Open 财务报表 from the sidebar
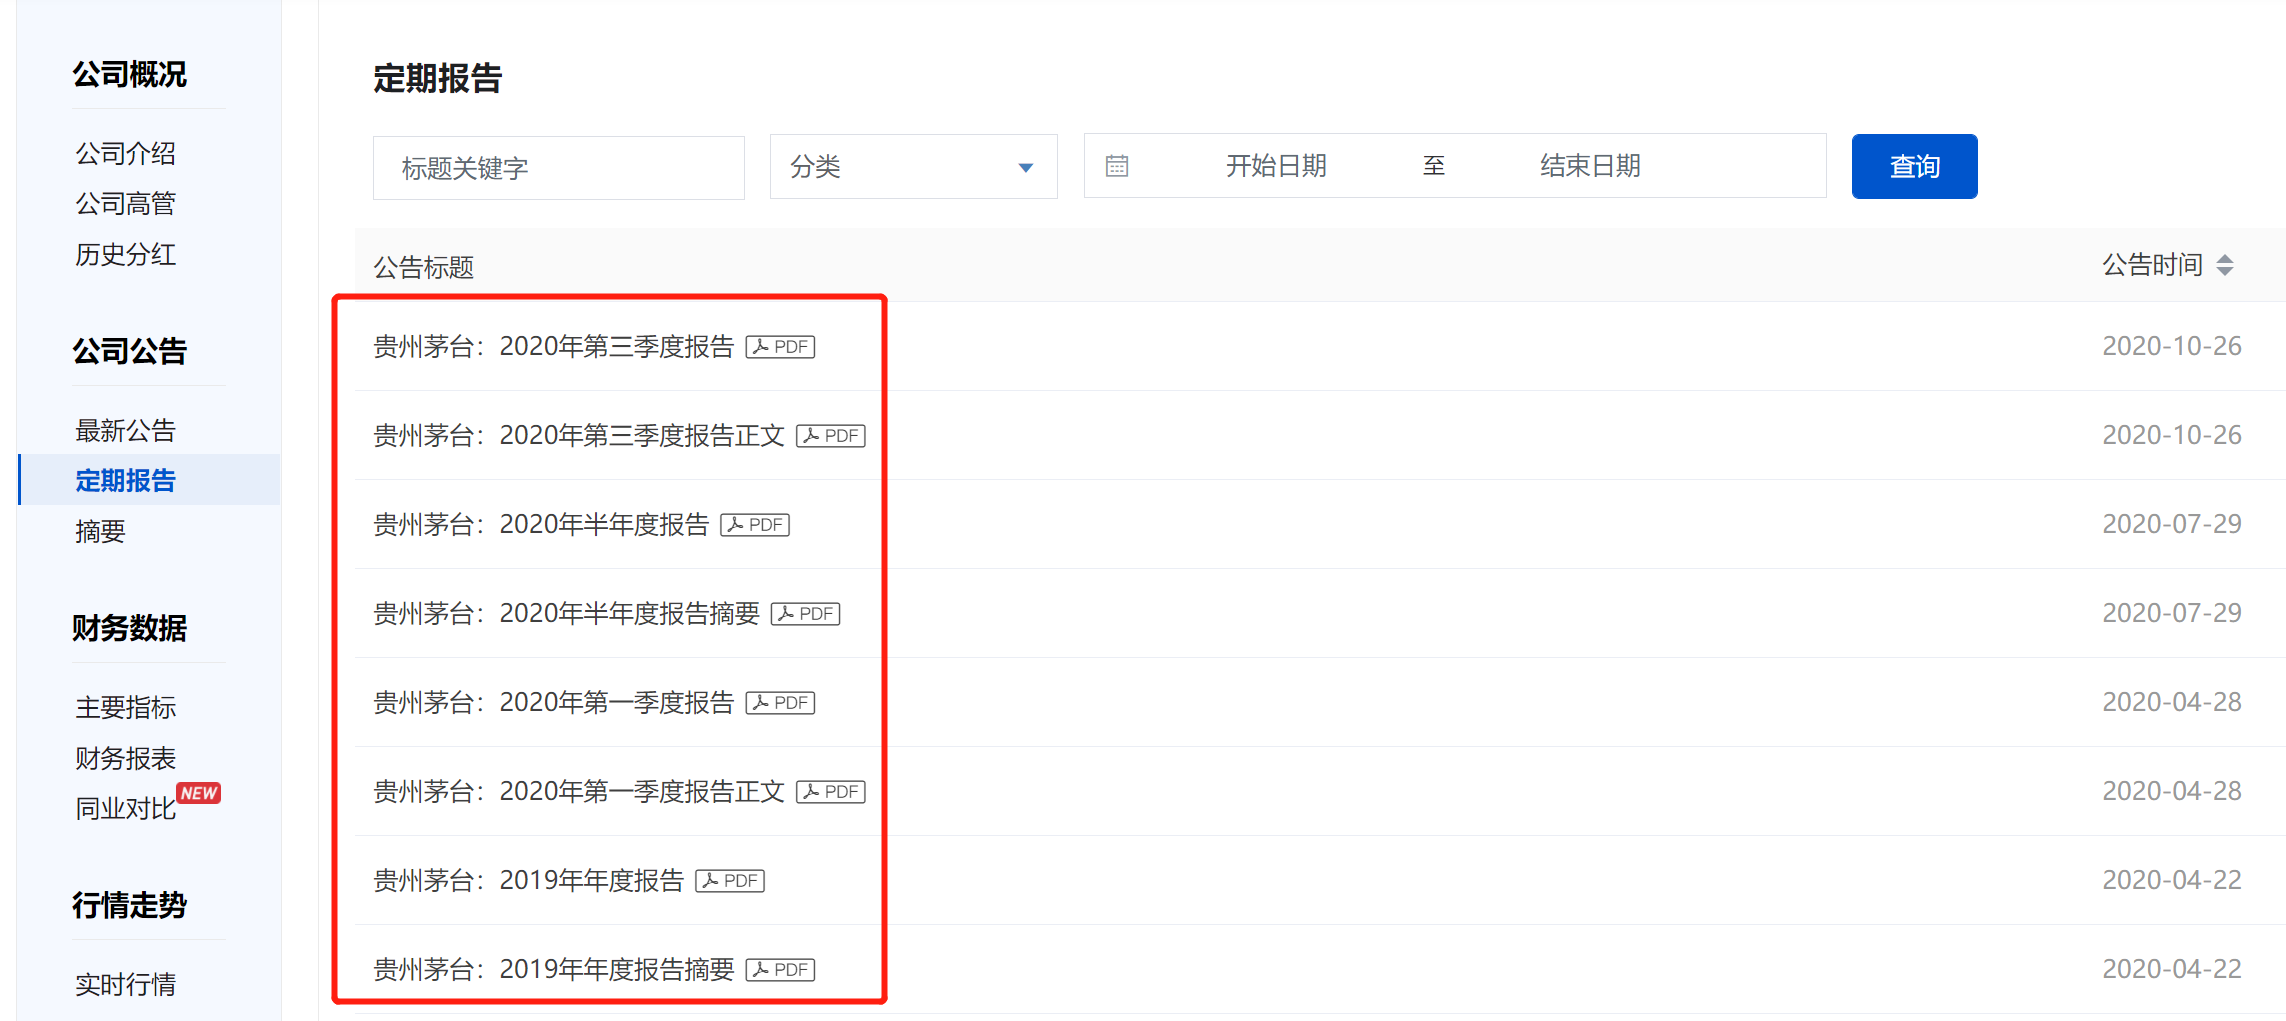 126,759
